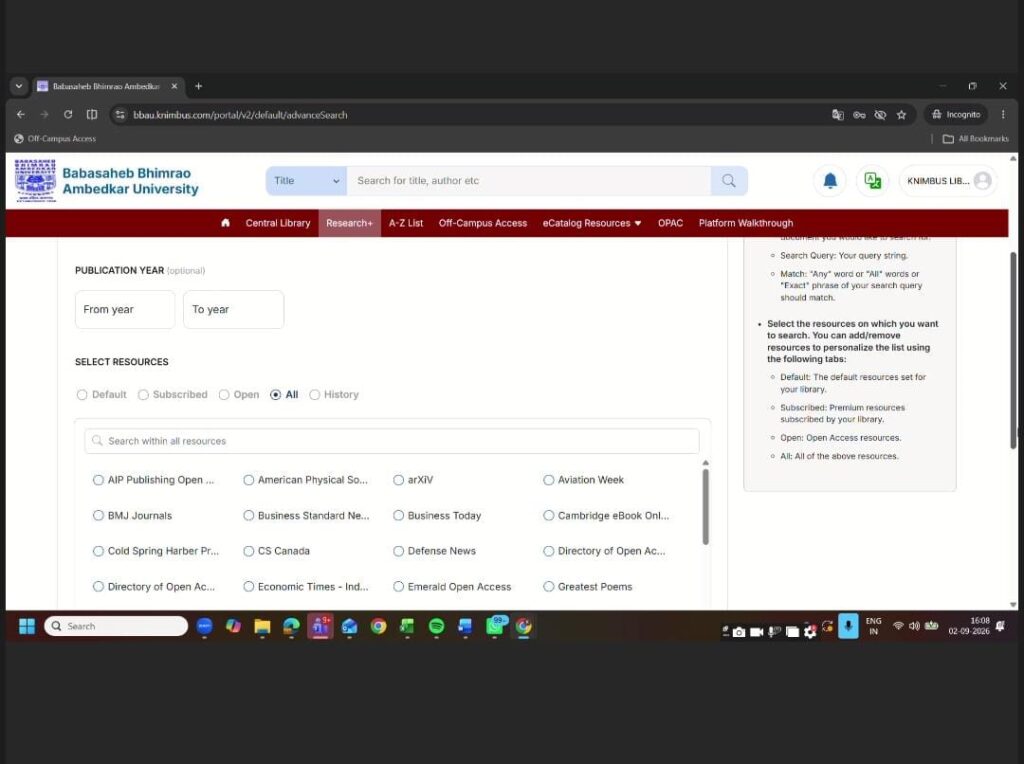Screen dimensions: 1024x764
Task: Close the Babasaheb Bhimrao Ambedkar tab
Action: pyautogui.click(x=174, y=86)
